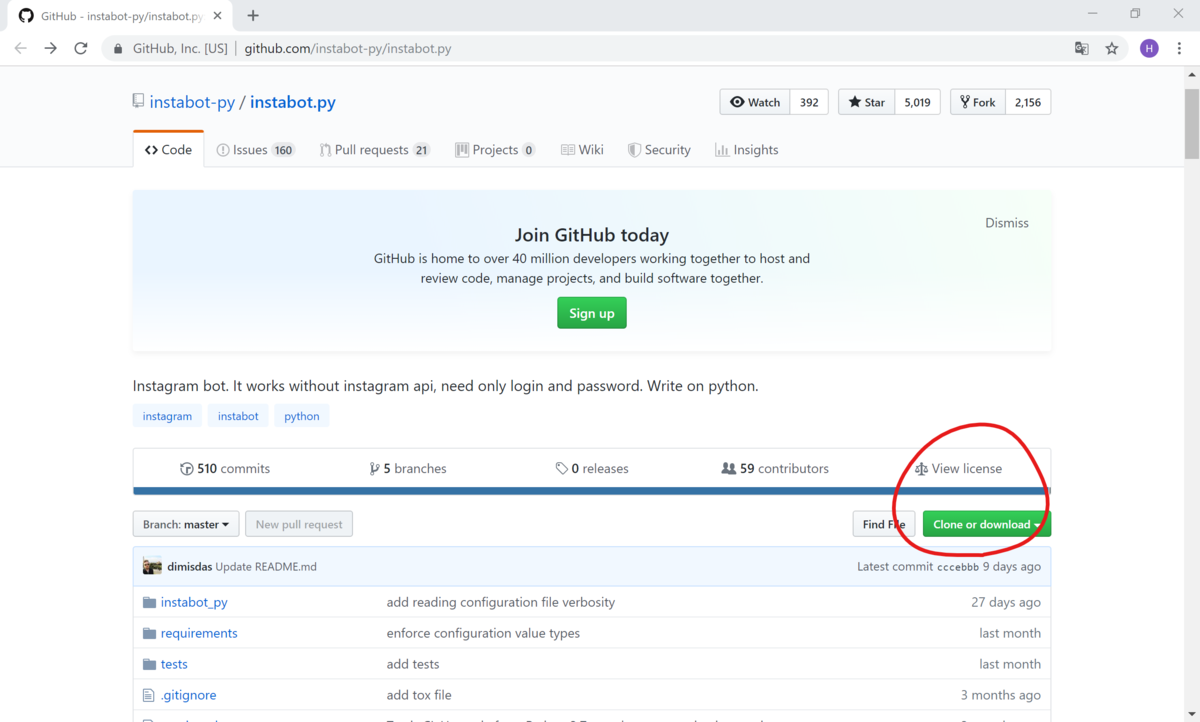The height and width of the screenshot is (722, 1200).
Task: Open the requirements folder
Action: [x=199, y=633]
